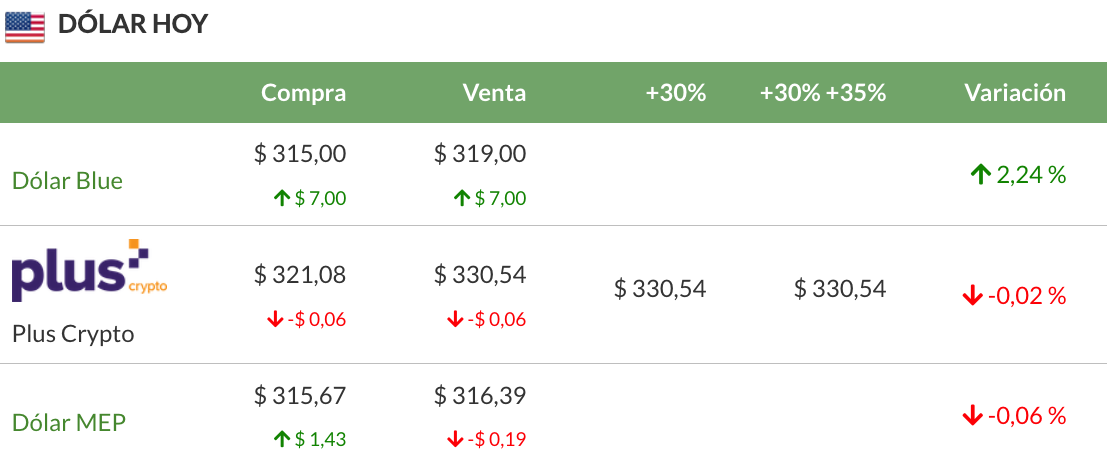Click the down arrow under Dólar MEP Venta

point(454,439)
